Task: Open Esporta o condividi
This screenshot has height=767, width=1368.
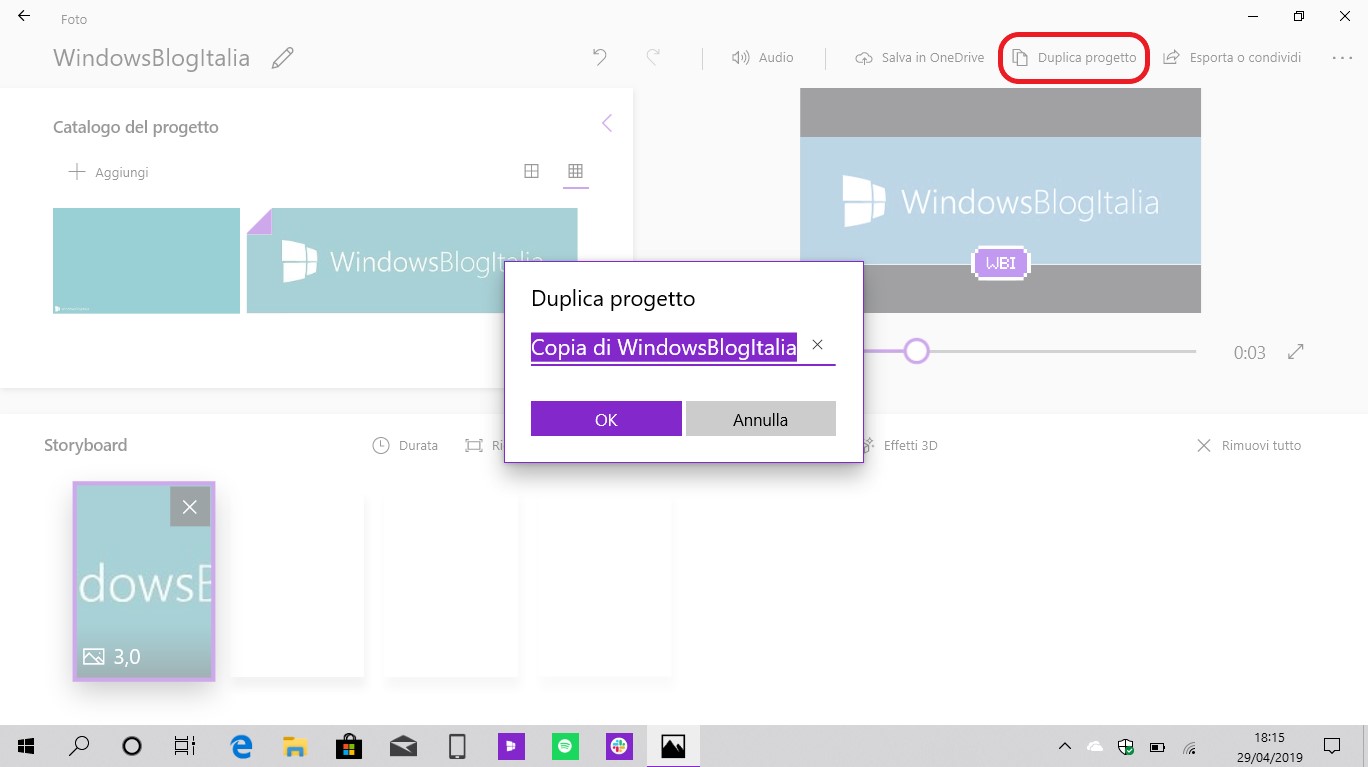Action: point(1232,58)
